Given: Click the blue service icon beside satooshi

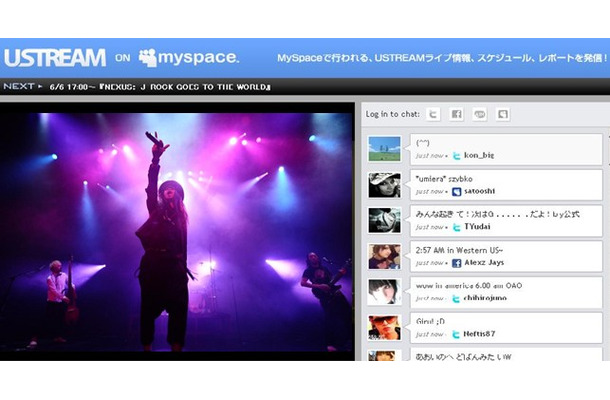Looking at the screenshot, I should pyautogui.click(x=457, y=191).
